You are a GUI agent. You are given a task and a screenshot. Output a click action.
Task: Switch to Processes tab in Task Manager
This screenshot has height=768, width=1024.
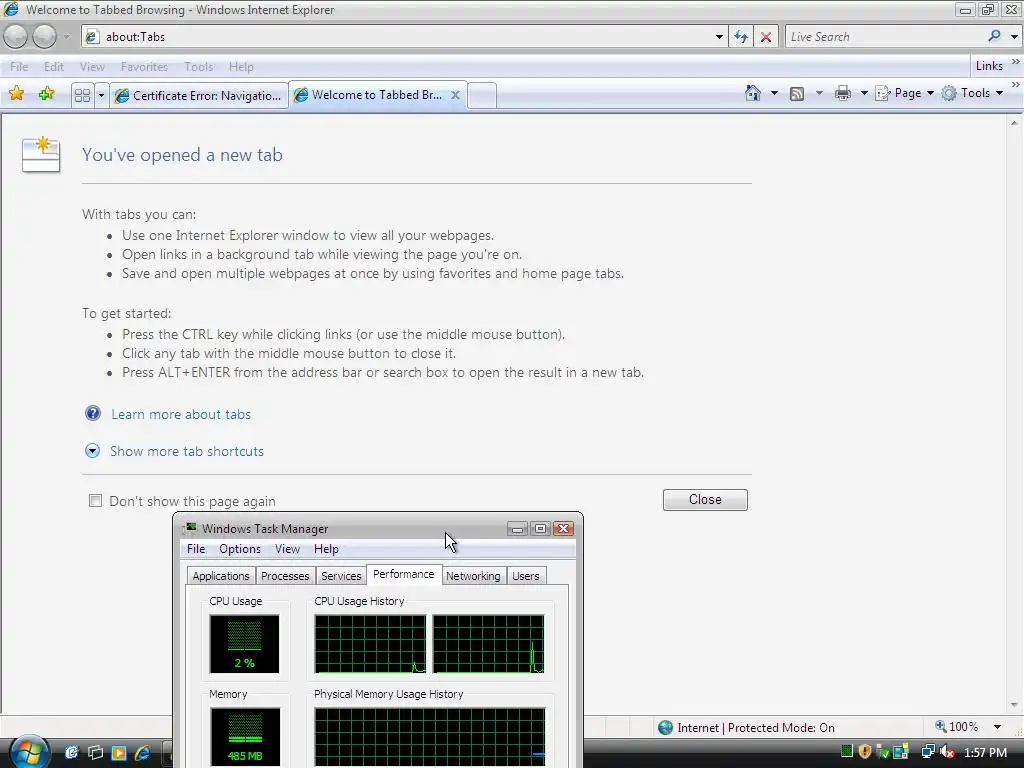285,576
